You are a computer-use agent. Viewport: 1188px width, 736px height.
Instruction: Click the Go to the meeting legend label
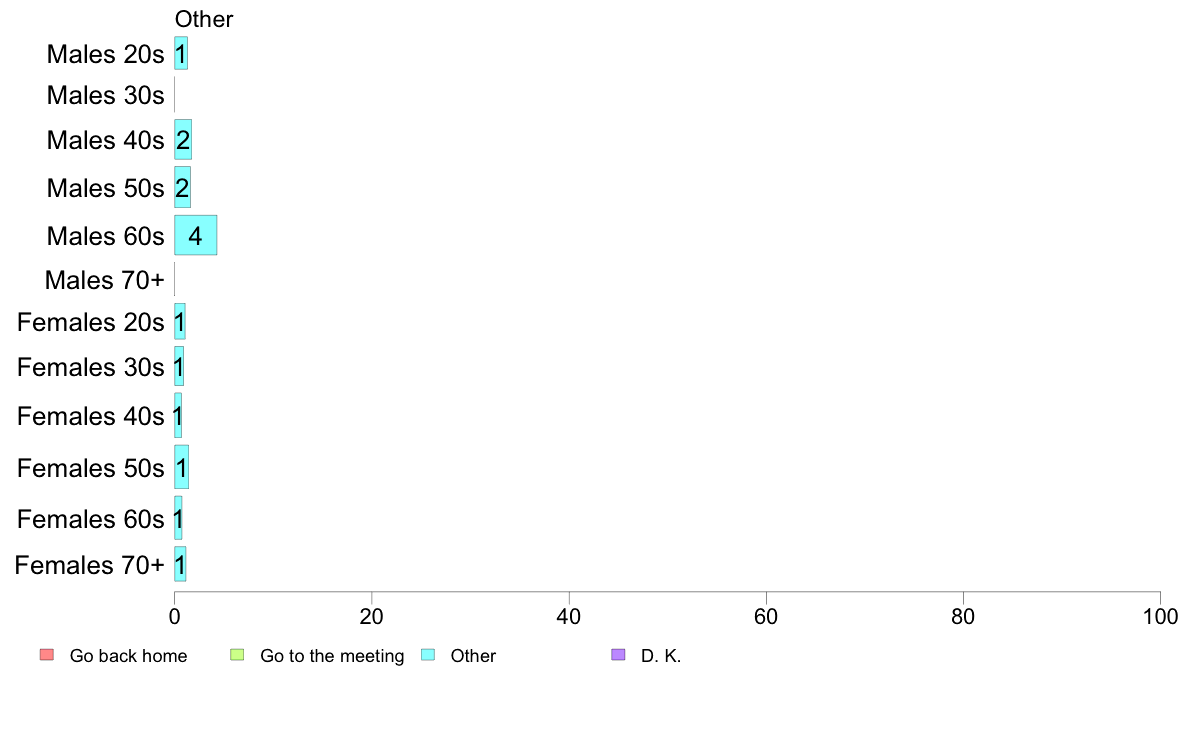coord(332,656)
